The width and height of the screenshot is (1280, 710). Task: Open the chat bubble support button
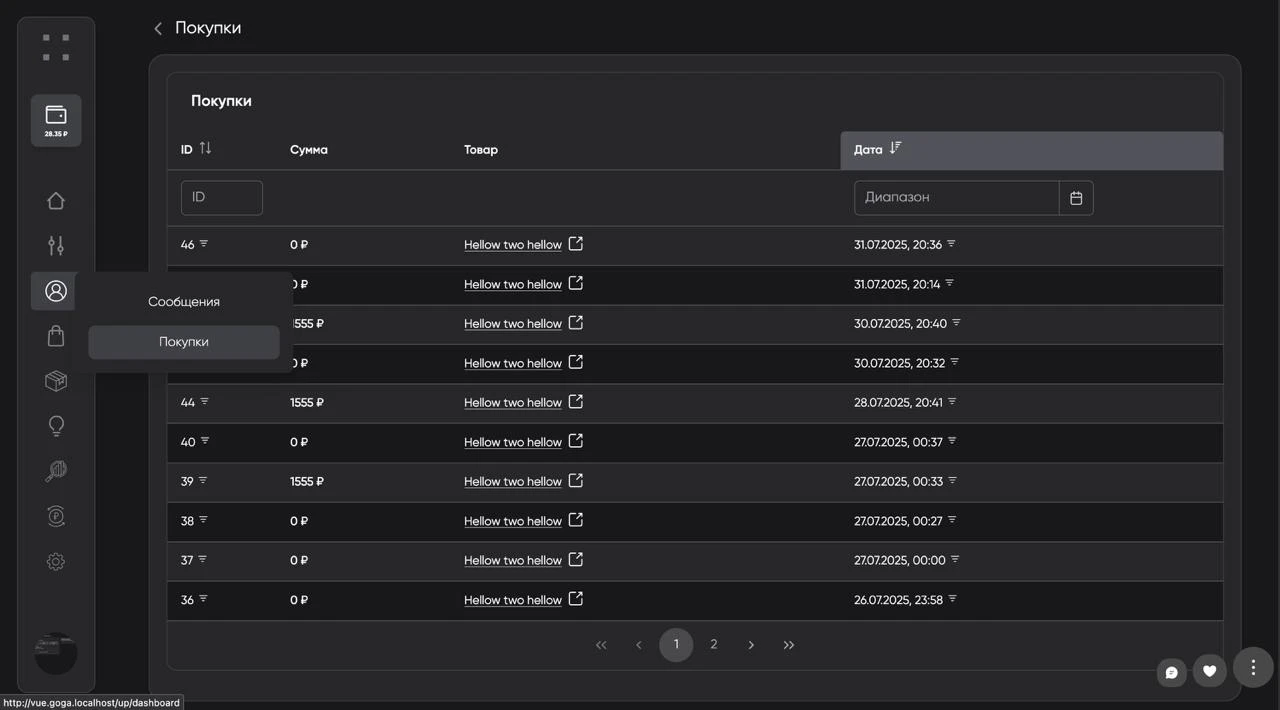[x=1171, y=672]
